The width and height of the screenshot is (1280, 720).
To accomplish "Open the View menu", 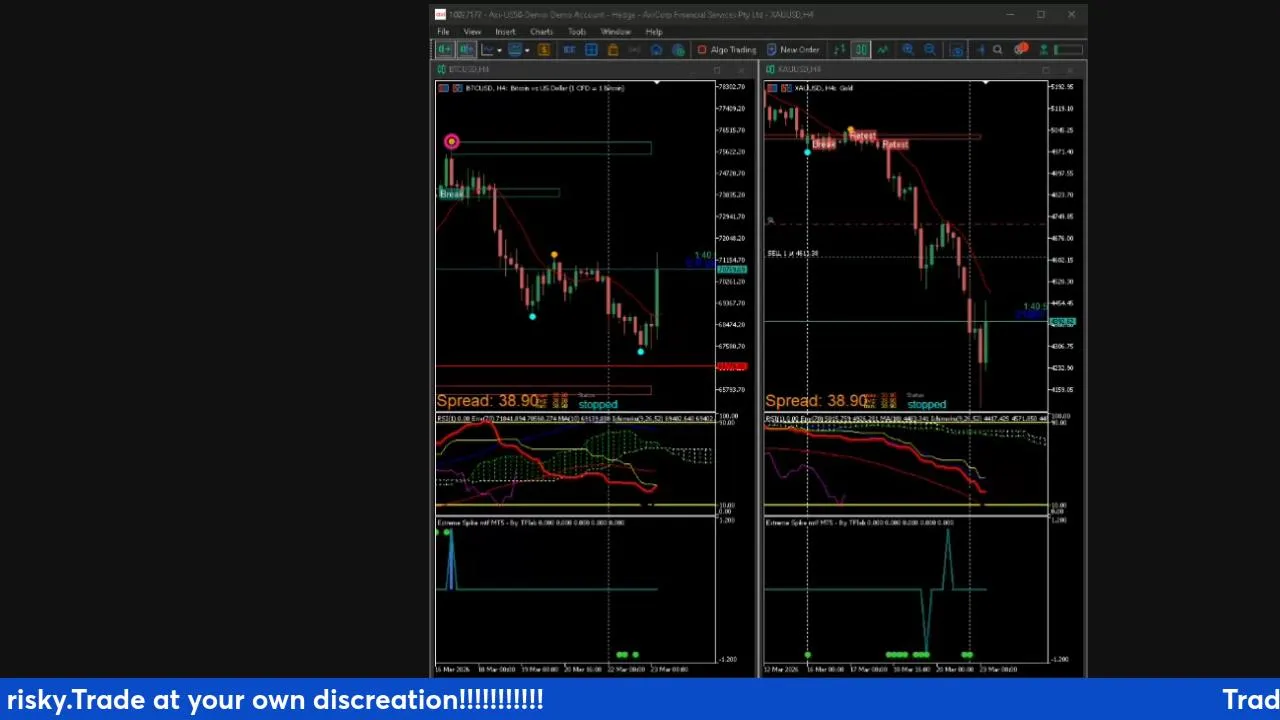I will pos(472,32).
